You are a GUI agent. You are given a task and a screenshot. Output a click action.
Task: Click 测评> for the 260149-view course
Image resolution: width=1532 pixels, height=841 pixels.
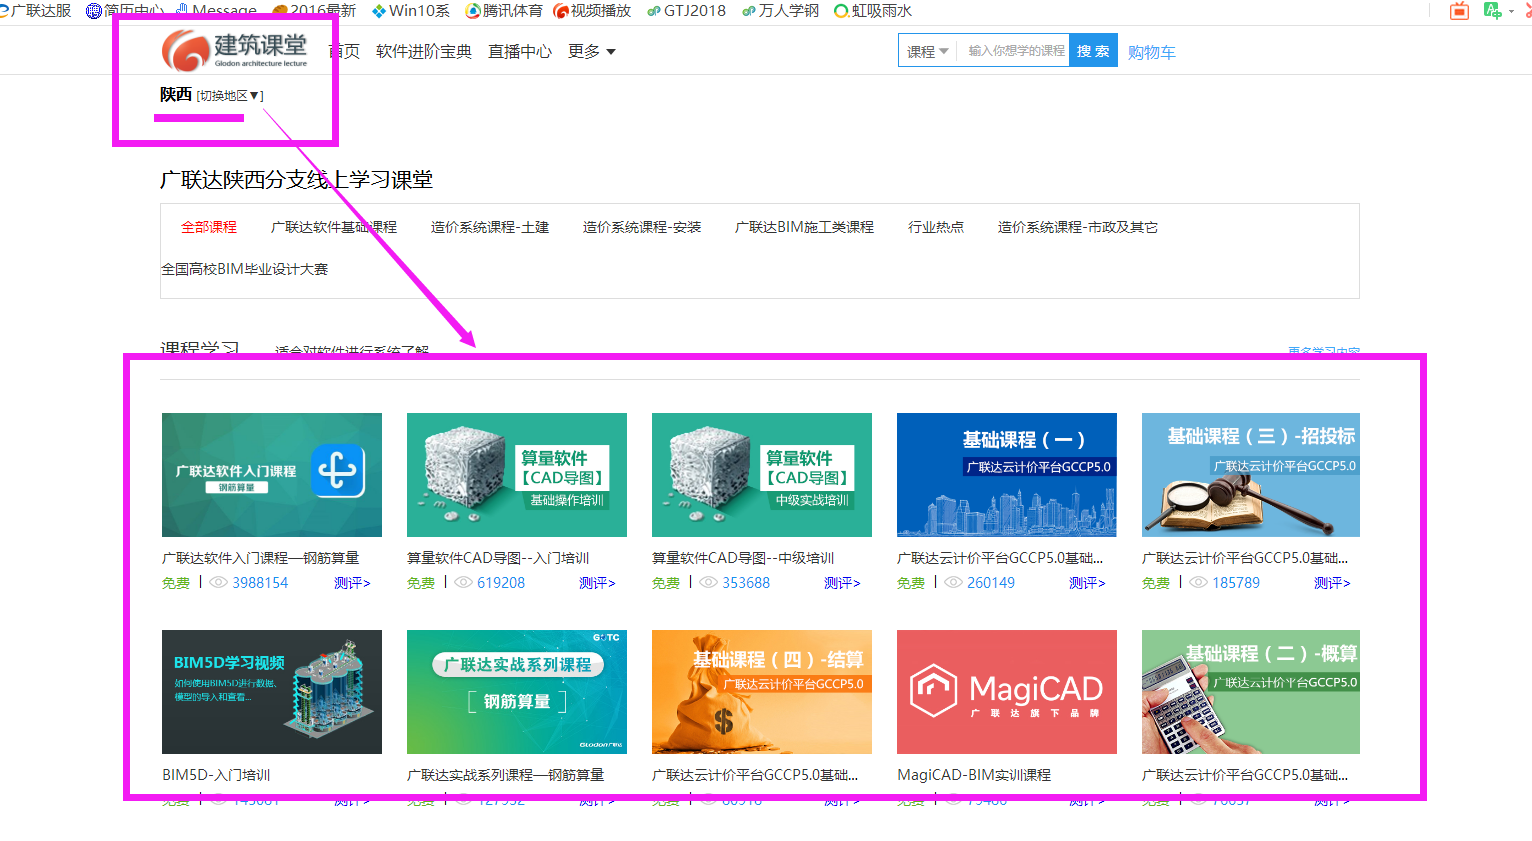(x=1087, y=583)
